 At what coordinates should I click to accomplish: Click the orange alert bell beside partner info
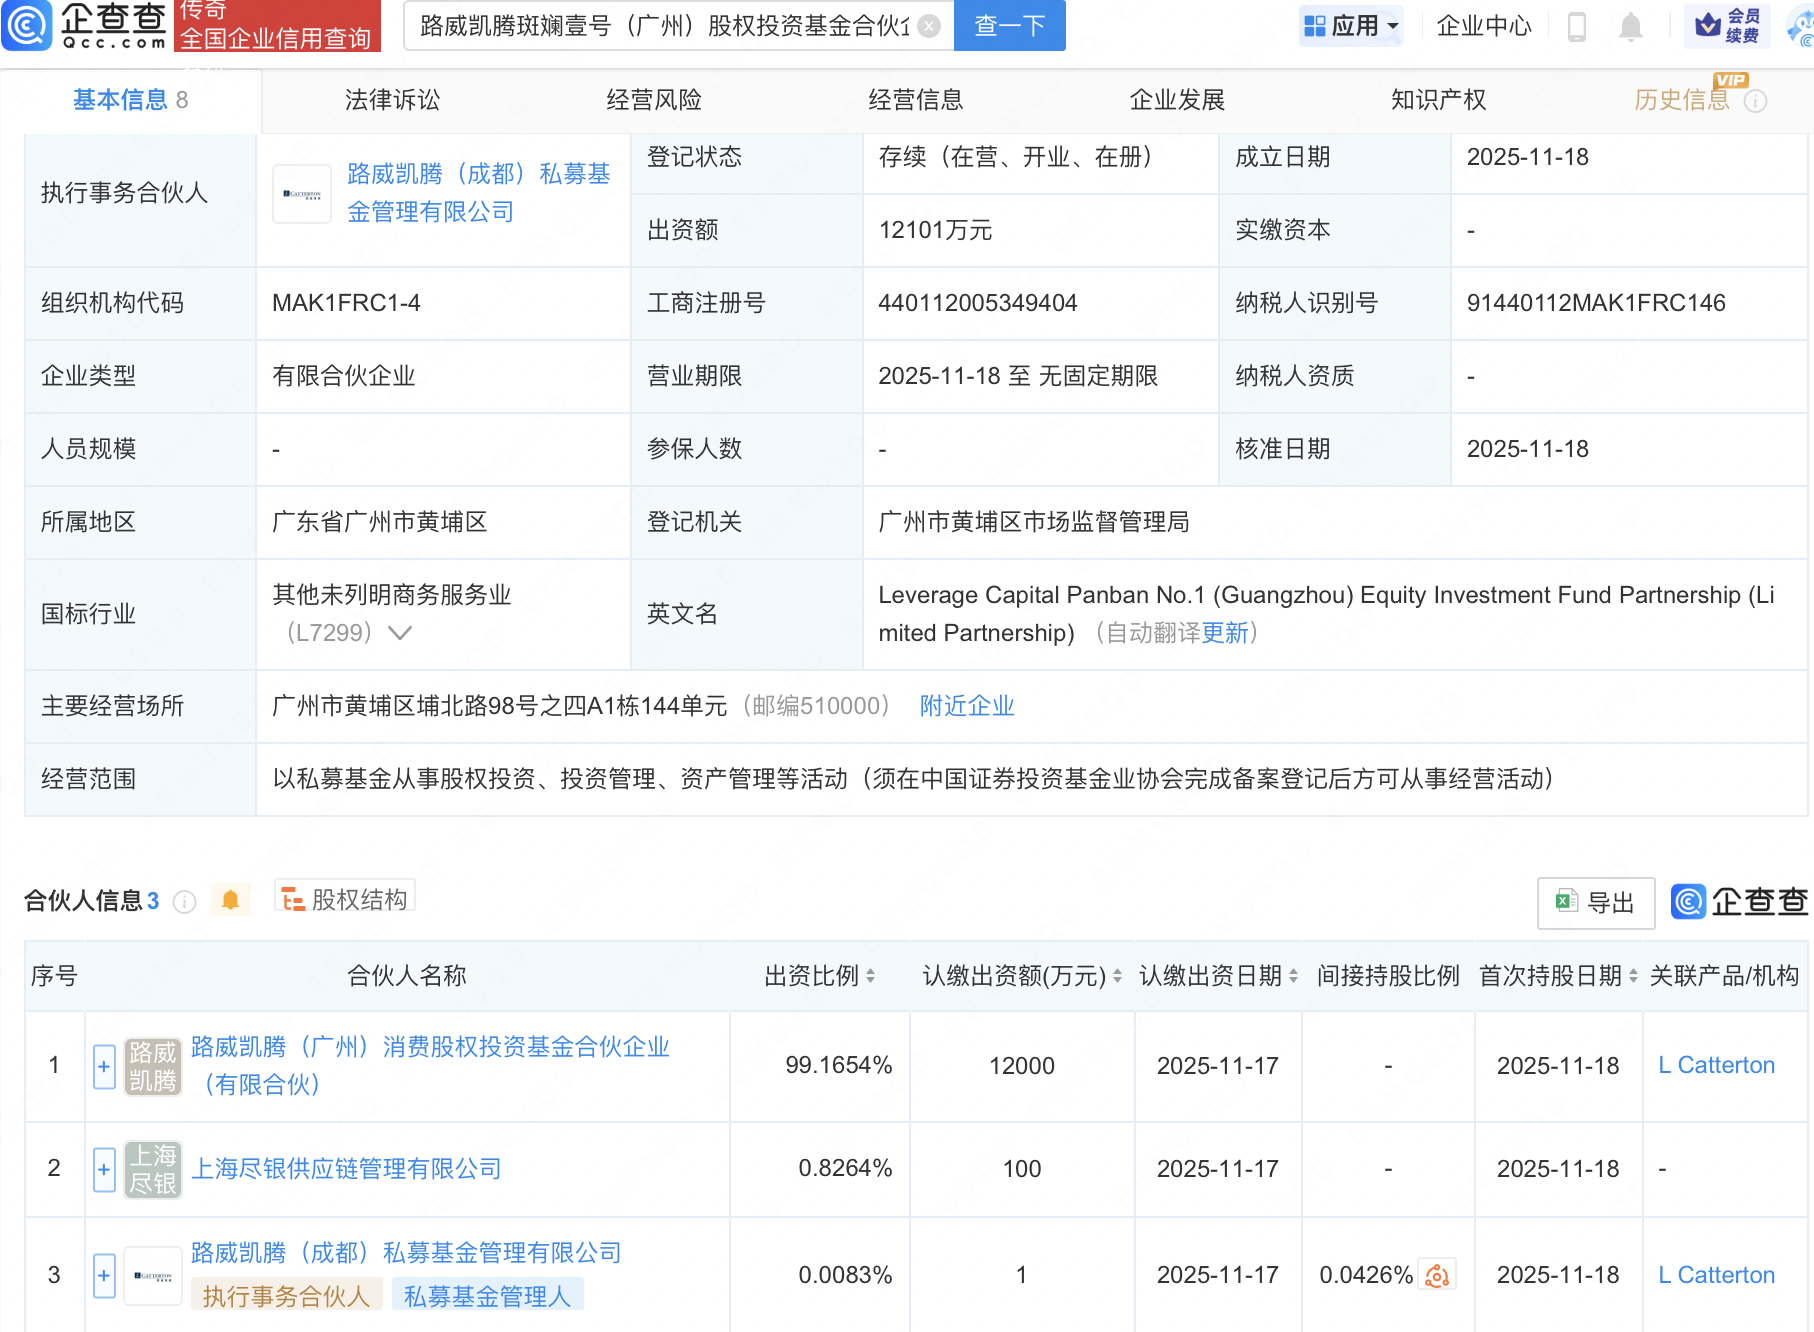click(x=230, y=900)
